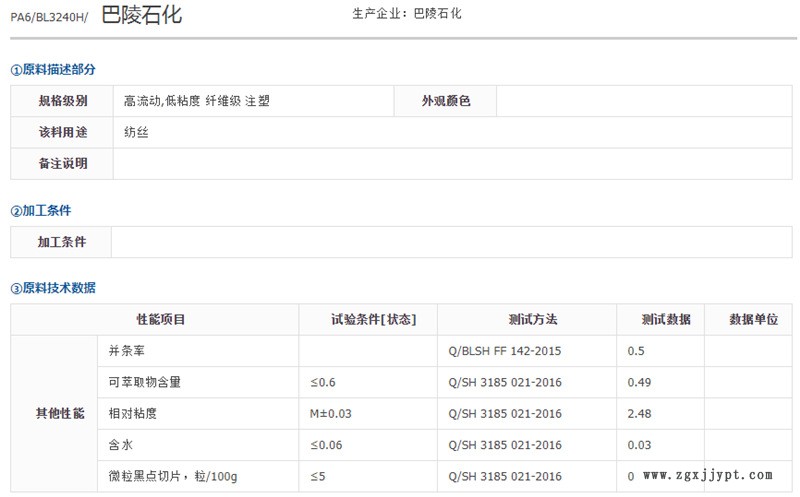
Task: Click the 0.03 test data value
Action: click(x=639, y=445)
